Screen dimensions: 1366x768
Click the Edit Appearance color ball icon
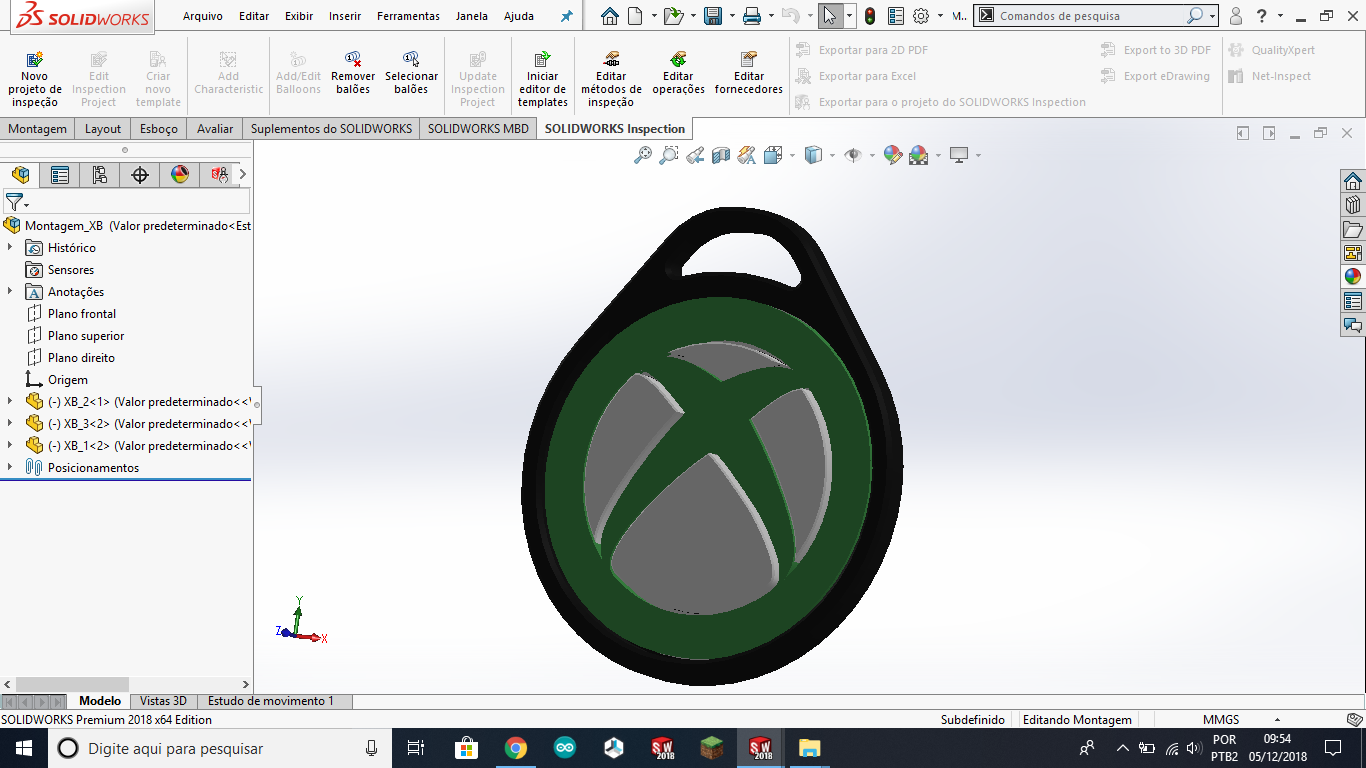click(x=892, y=155)
